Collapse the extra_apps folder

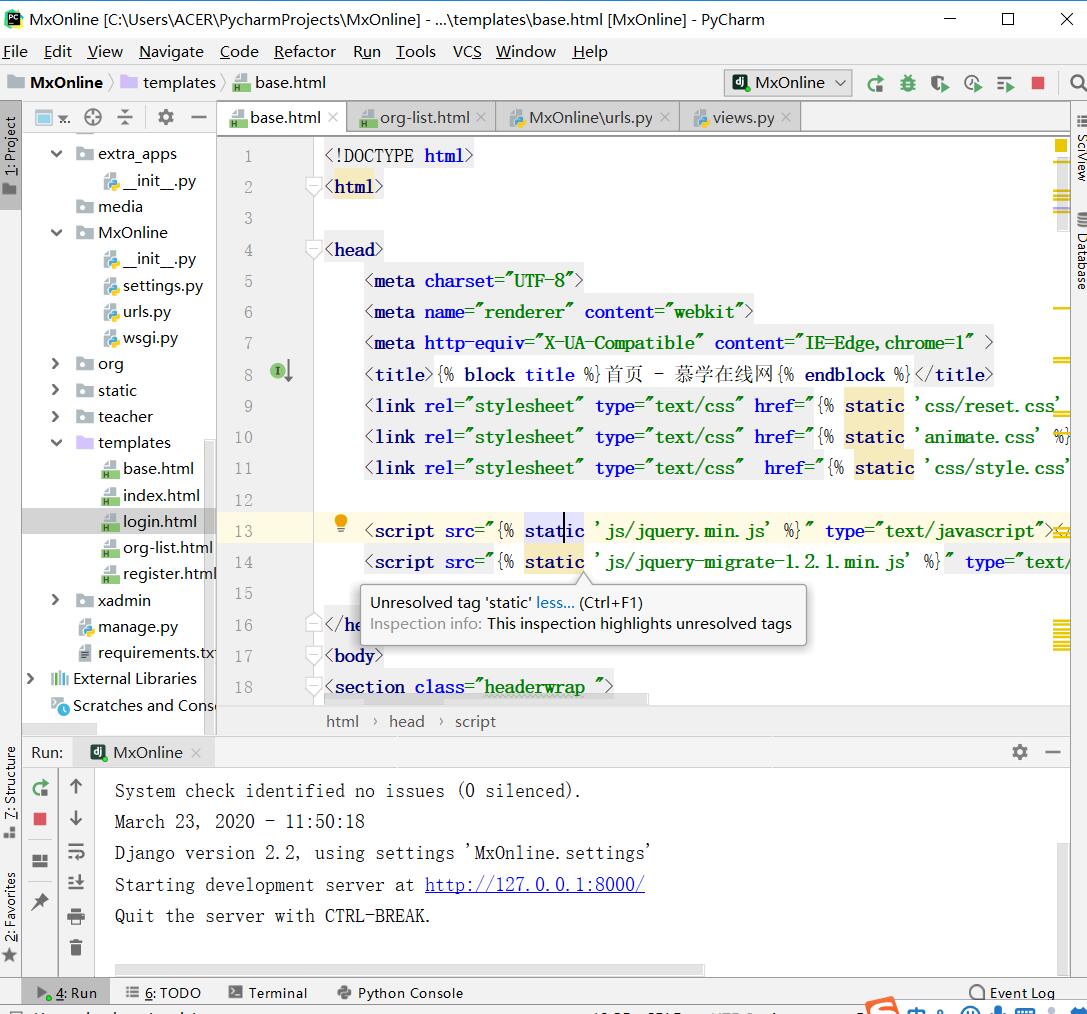(57, 154)
